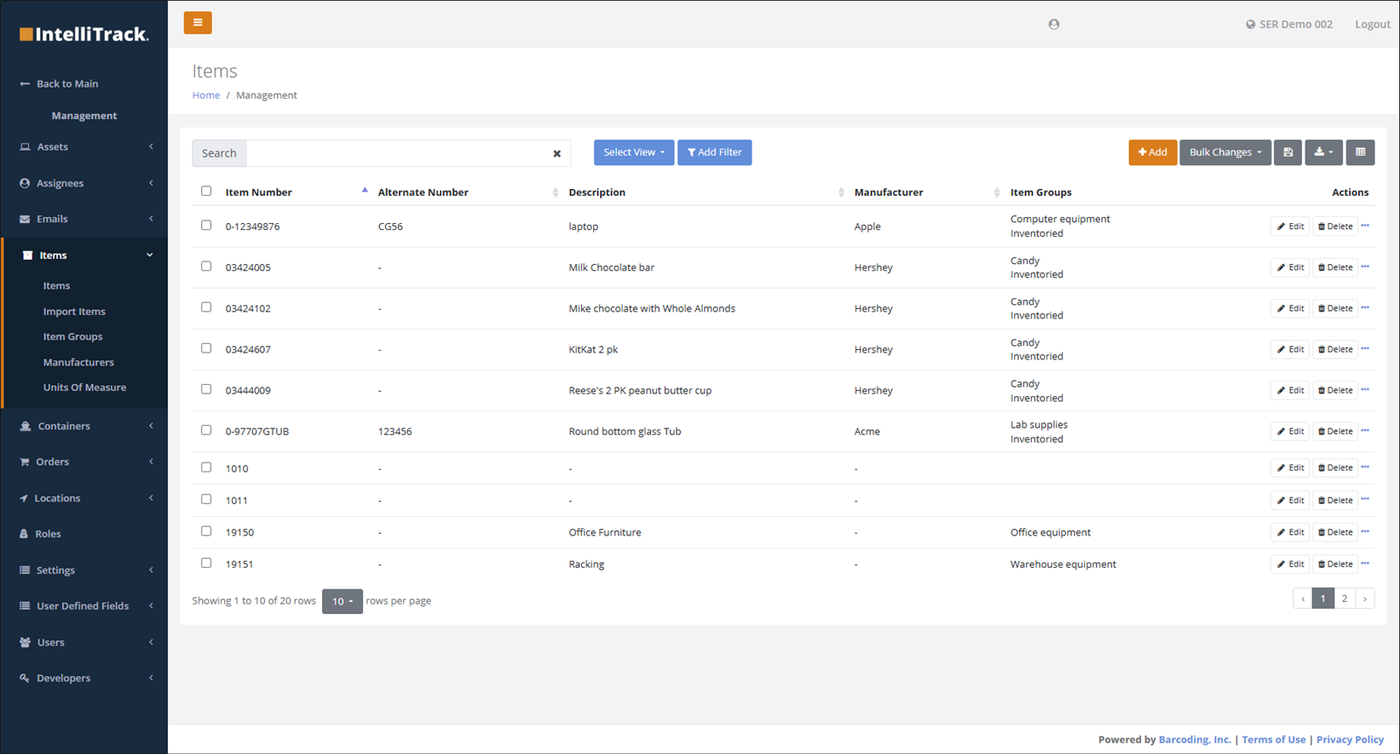1400x754 pixels.
Task: Click the Roles lock icon in sidebar
Action: 24,534
